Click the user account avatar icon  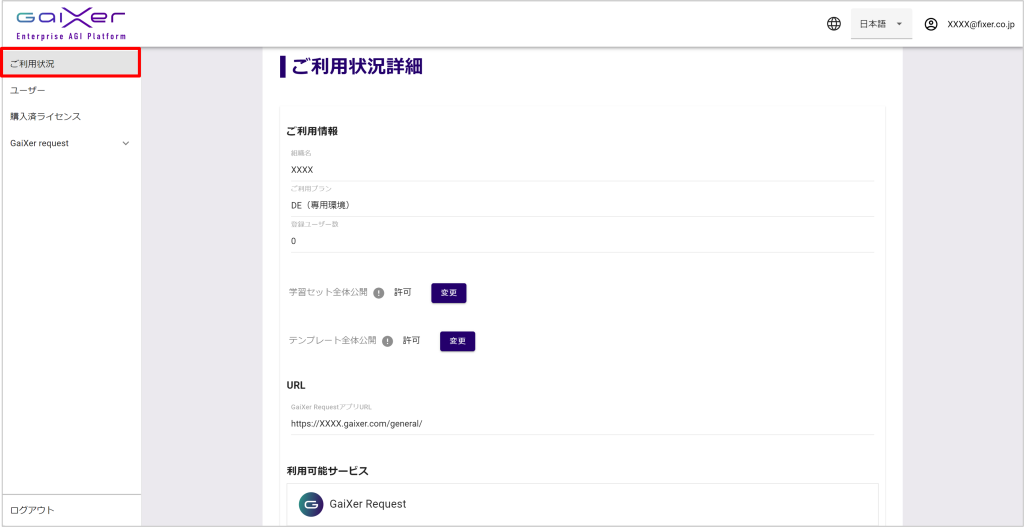tap(931, 24)
